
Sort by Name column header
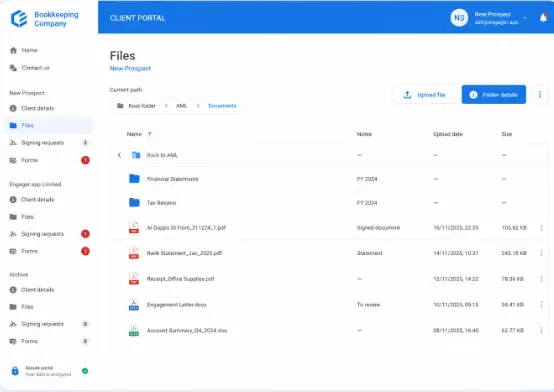pos(134,134)
